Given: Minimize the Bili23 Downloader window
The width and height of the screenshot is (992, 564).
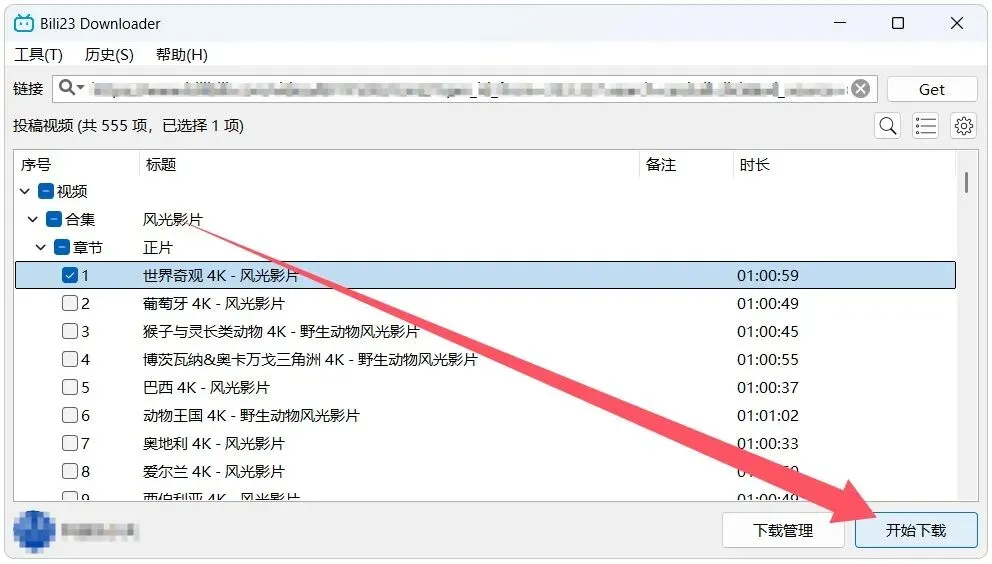Looking at the screenshot, I should coord(840,23).
